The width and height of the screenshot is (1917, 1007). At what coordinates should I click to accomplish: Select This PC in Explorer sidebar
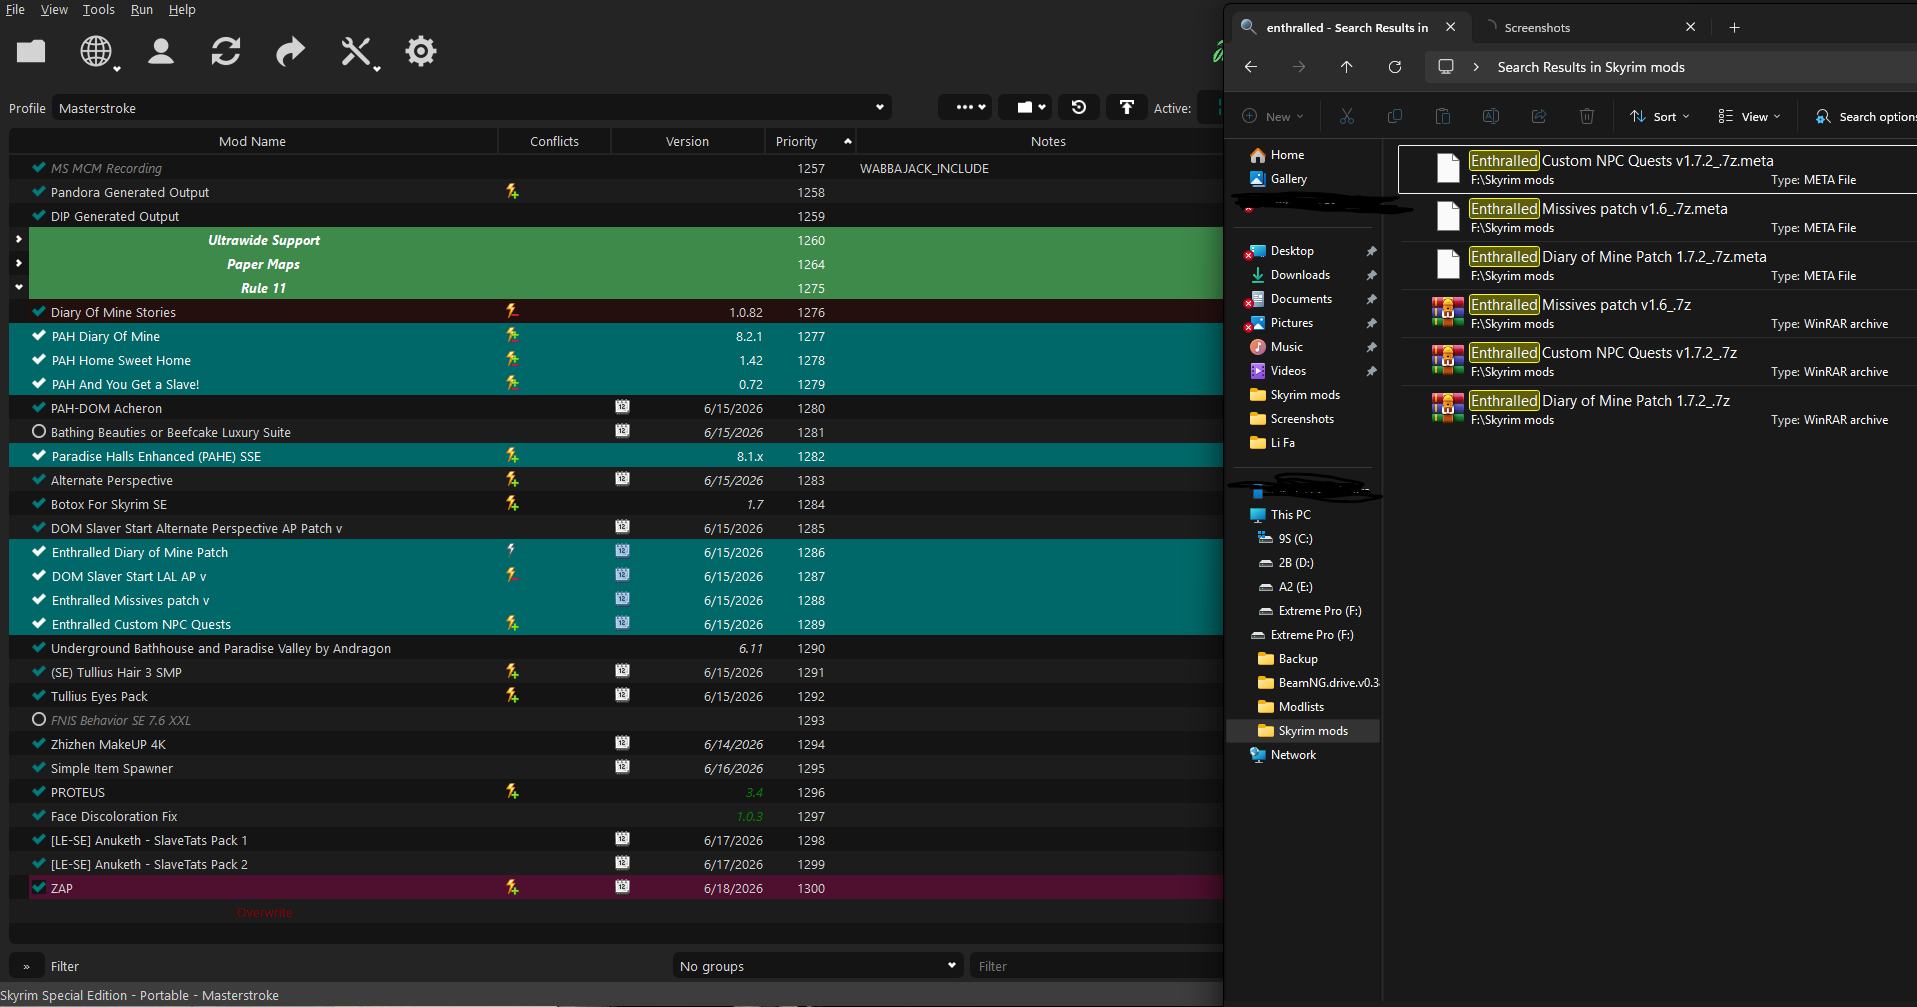tap(1290, 515)
